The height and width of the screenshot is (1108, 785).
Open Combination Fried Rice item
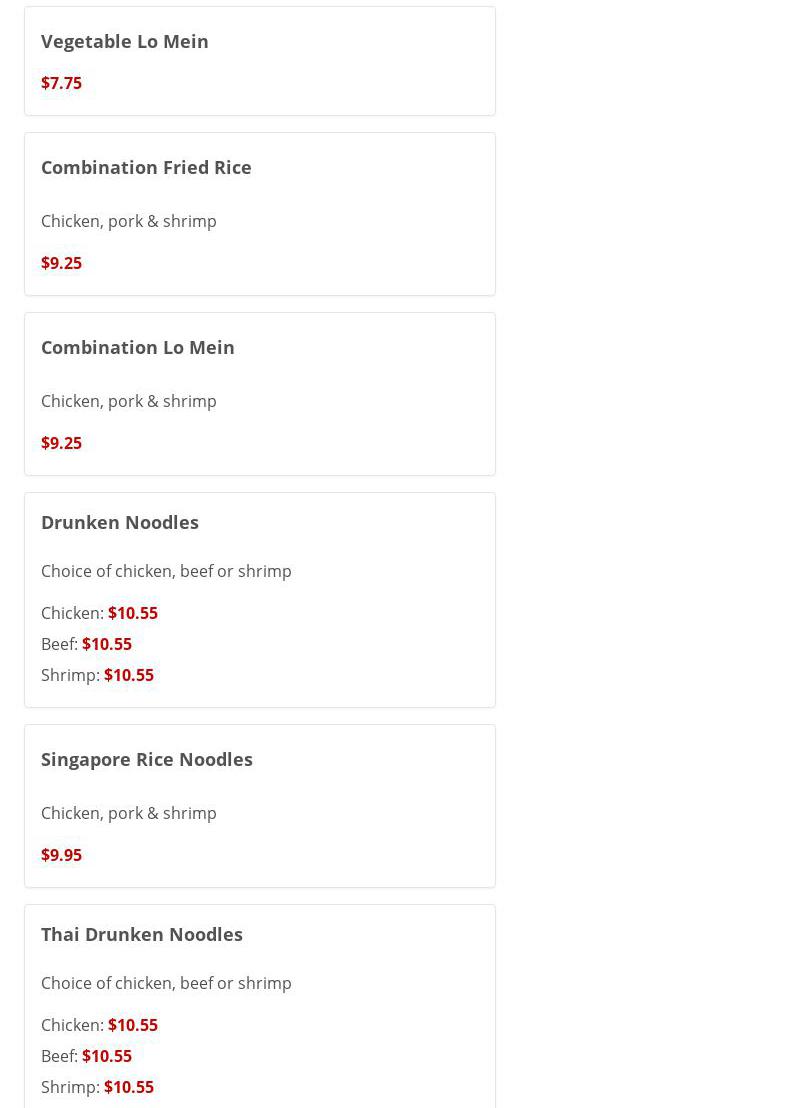point(146,167)
